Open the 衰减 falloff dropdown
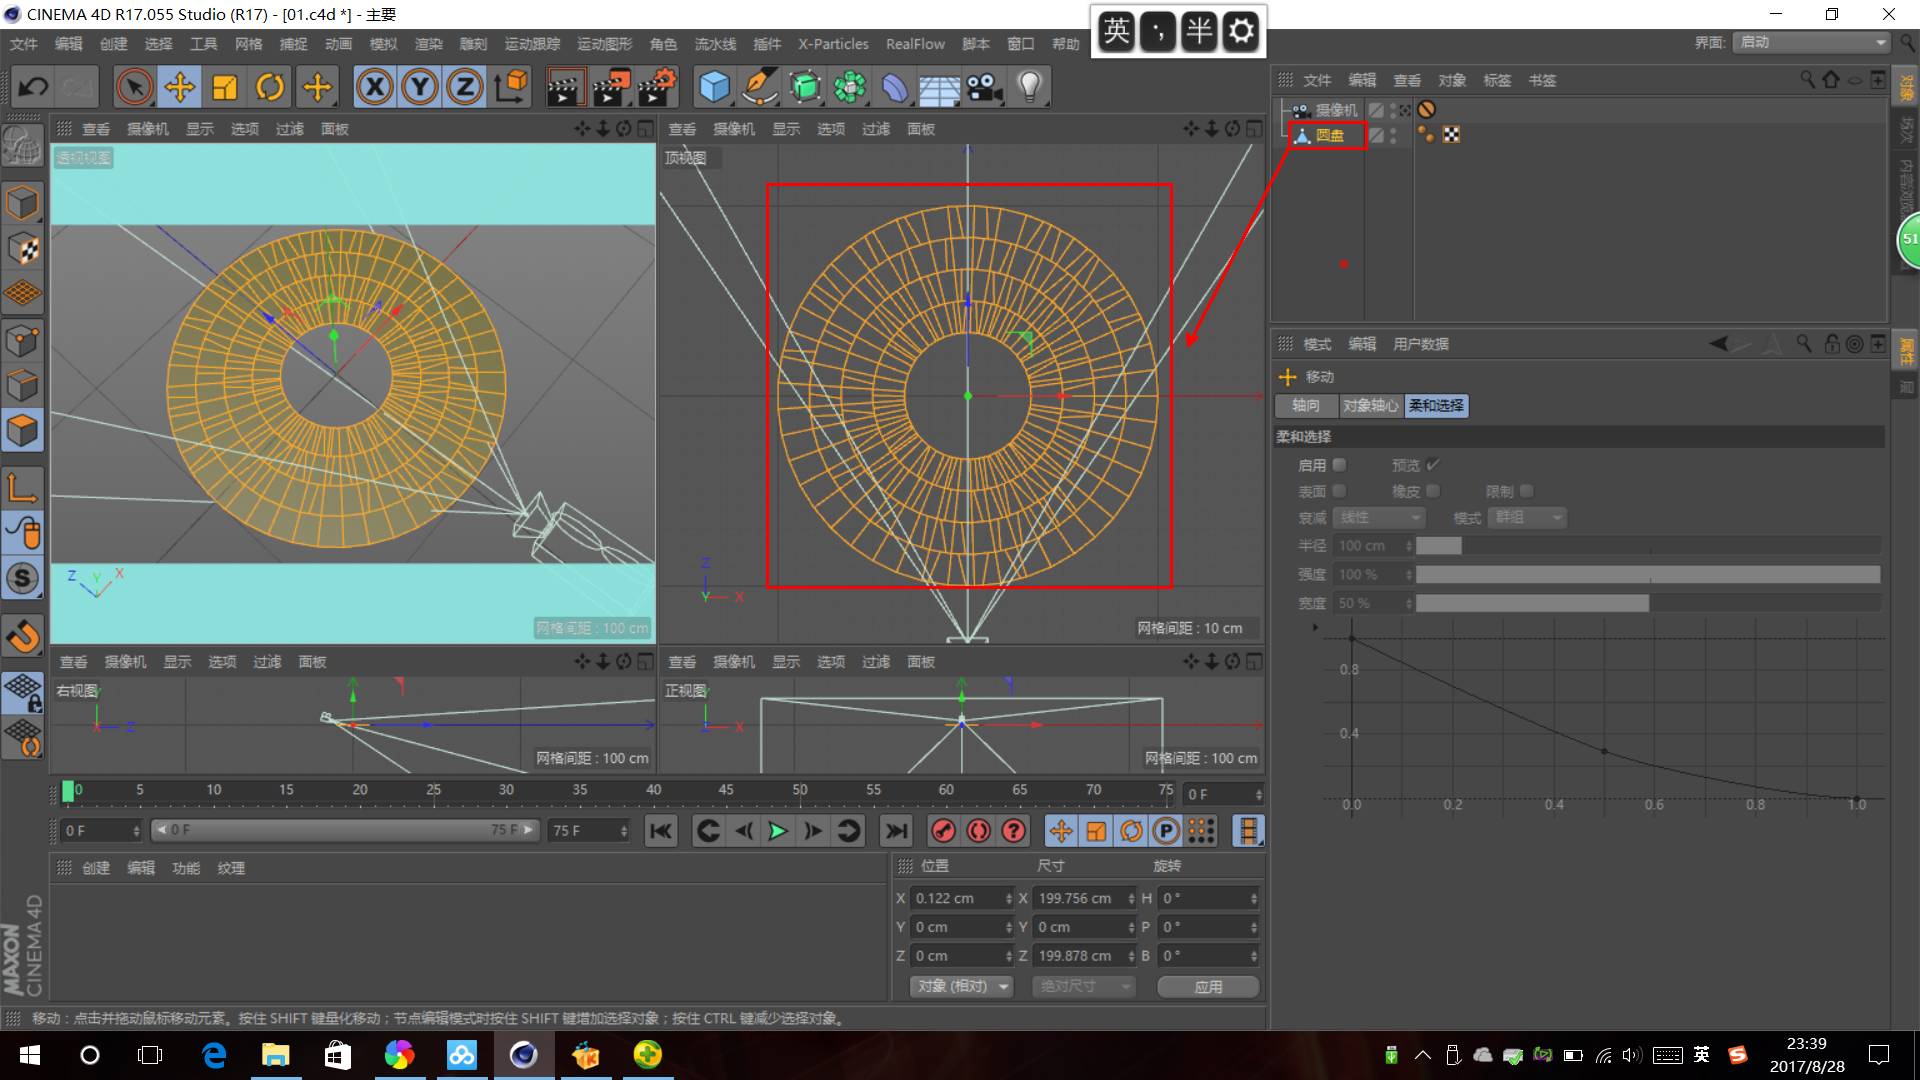Screen dimensions: 1920x1080 coord(1379,517)
